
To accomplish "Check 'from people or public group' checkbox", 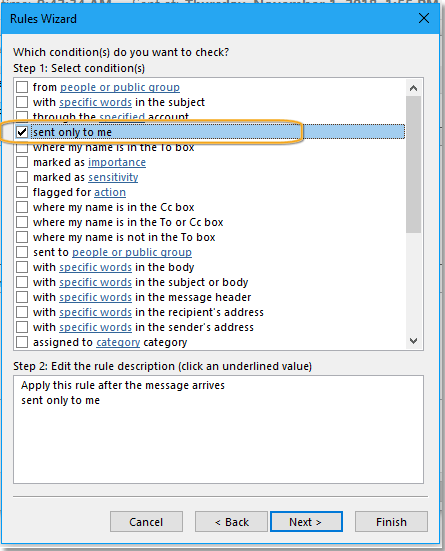I will [22, 87].
